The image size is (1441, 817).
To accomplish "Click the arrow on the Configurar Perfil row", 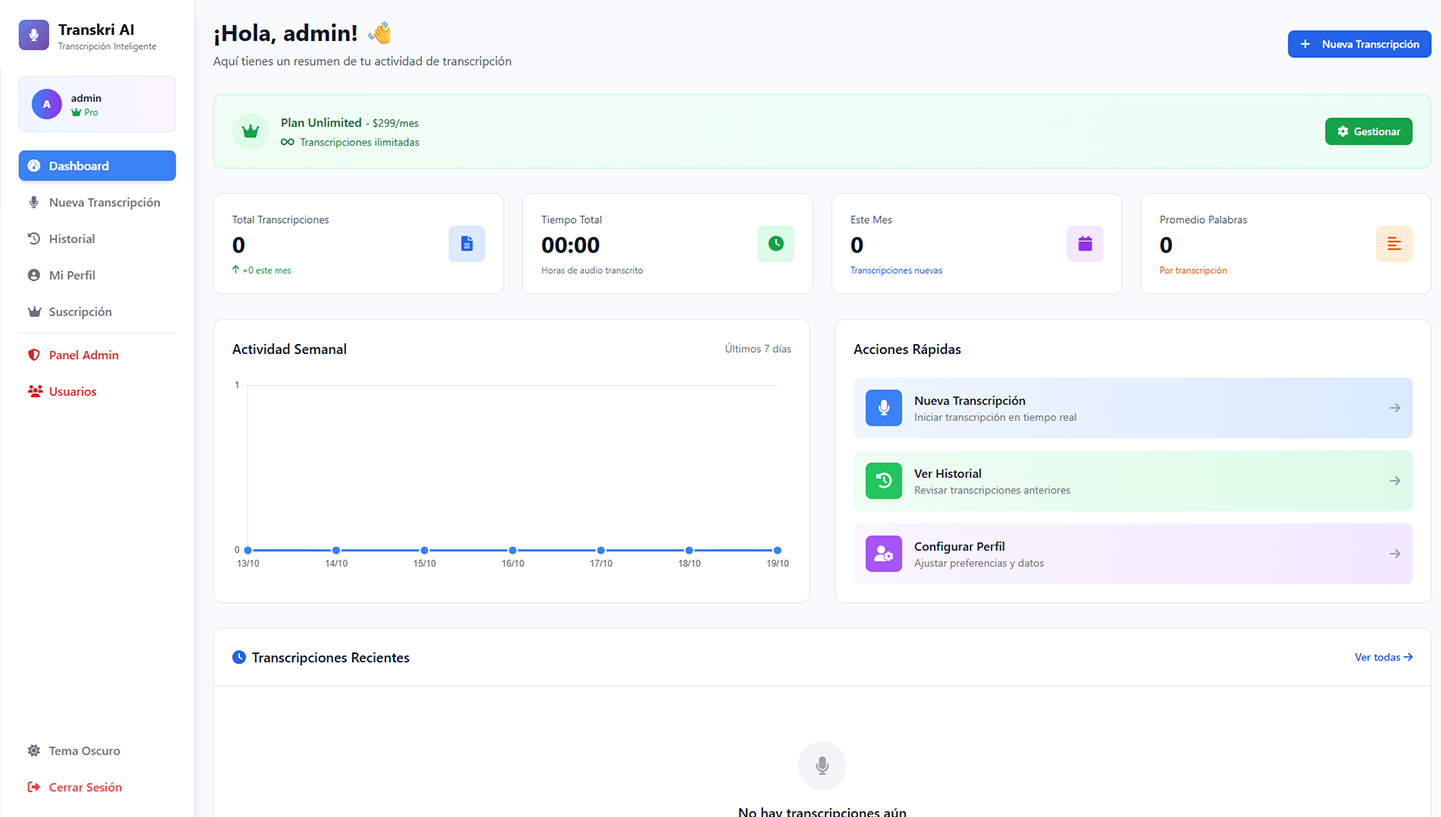I will 1394,554.
